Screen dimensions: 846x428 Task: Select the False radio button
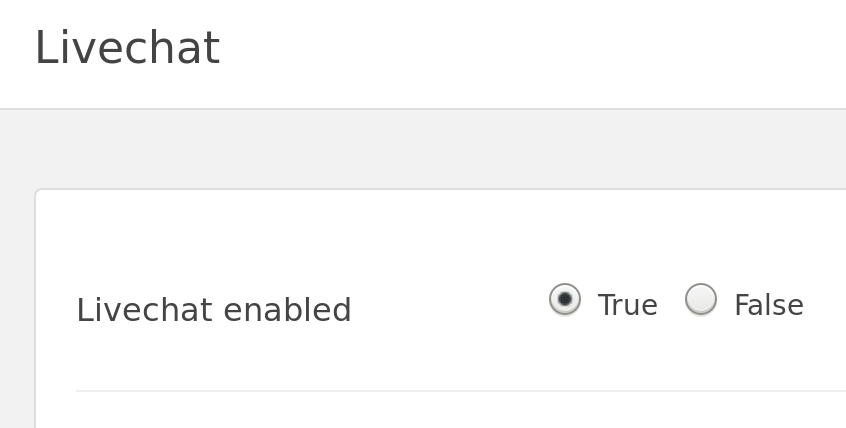(701, 299)
